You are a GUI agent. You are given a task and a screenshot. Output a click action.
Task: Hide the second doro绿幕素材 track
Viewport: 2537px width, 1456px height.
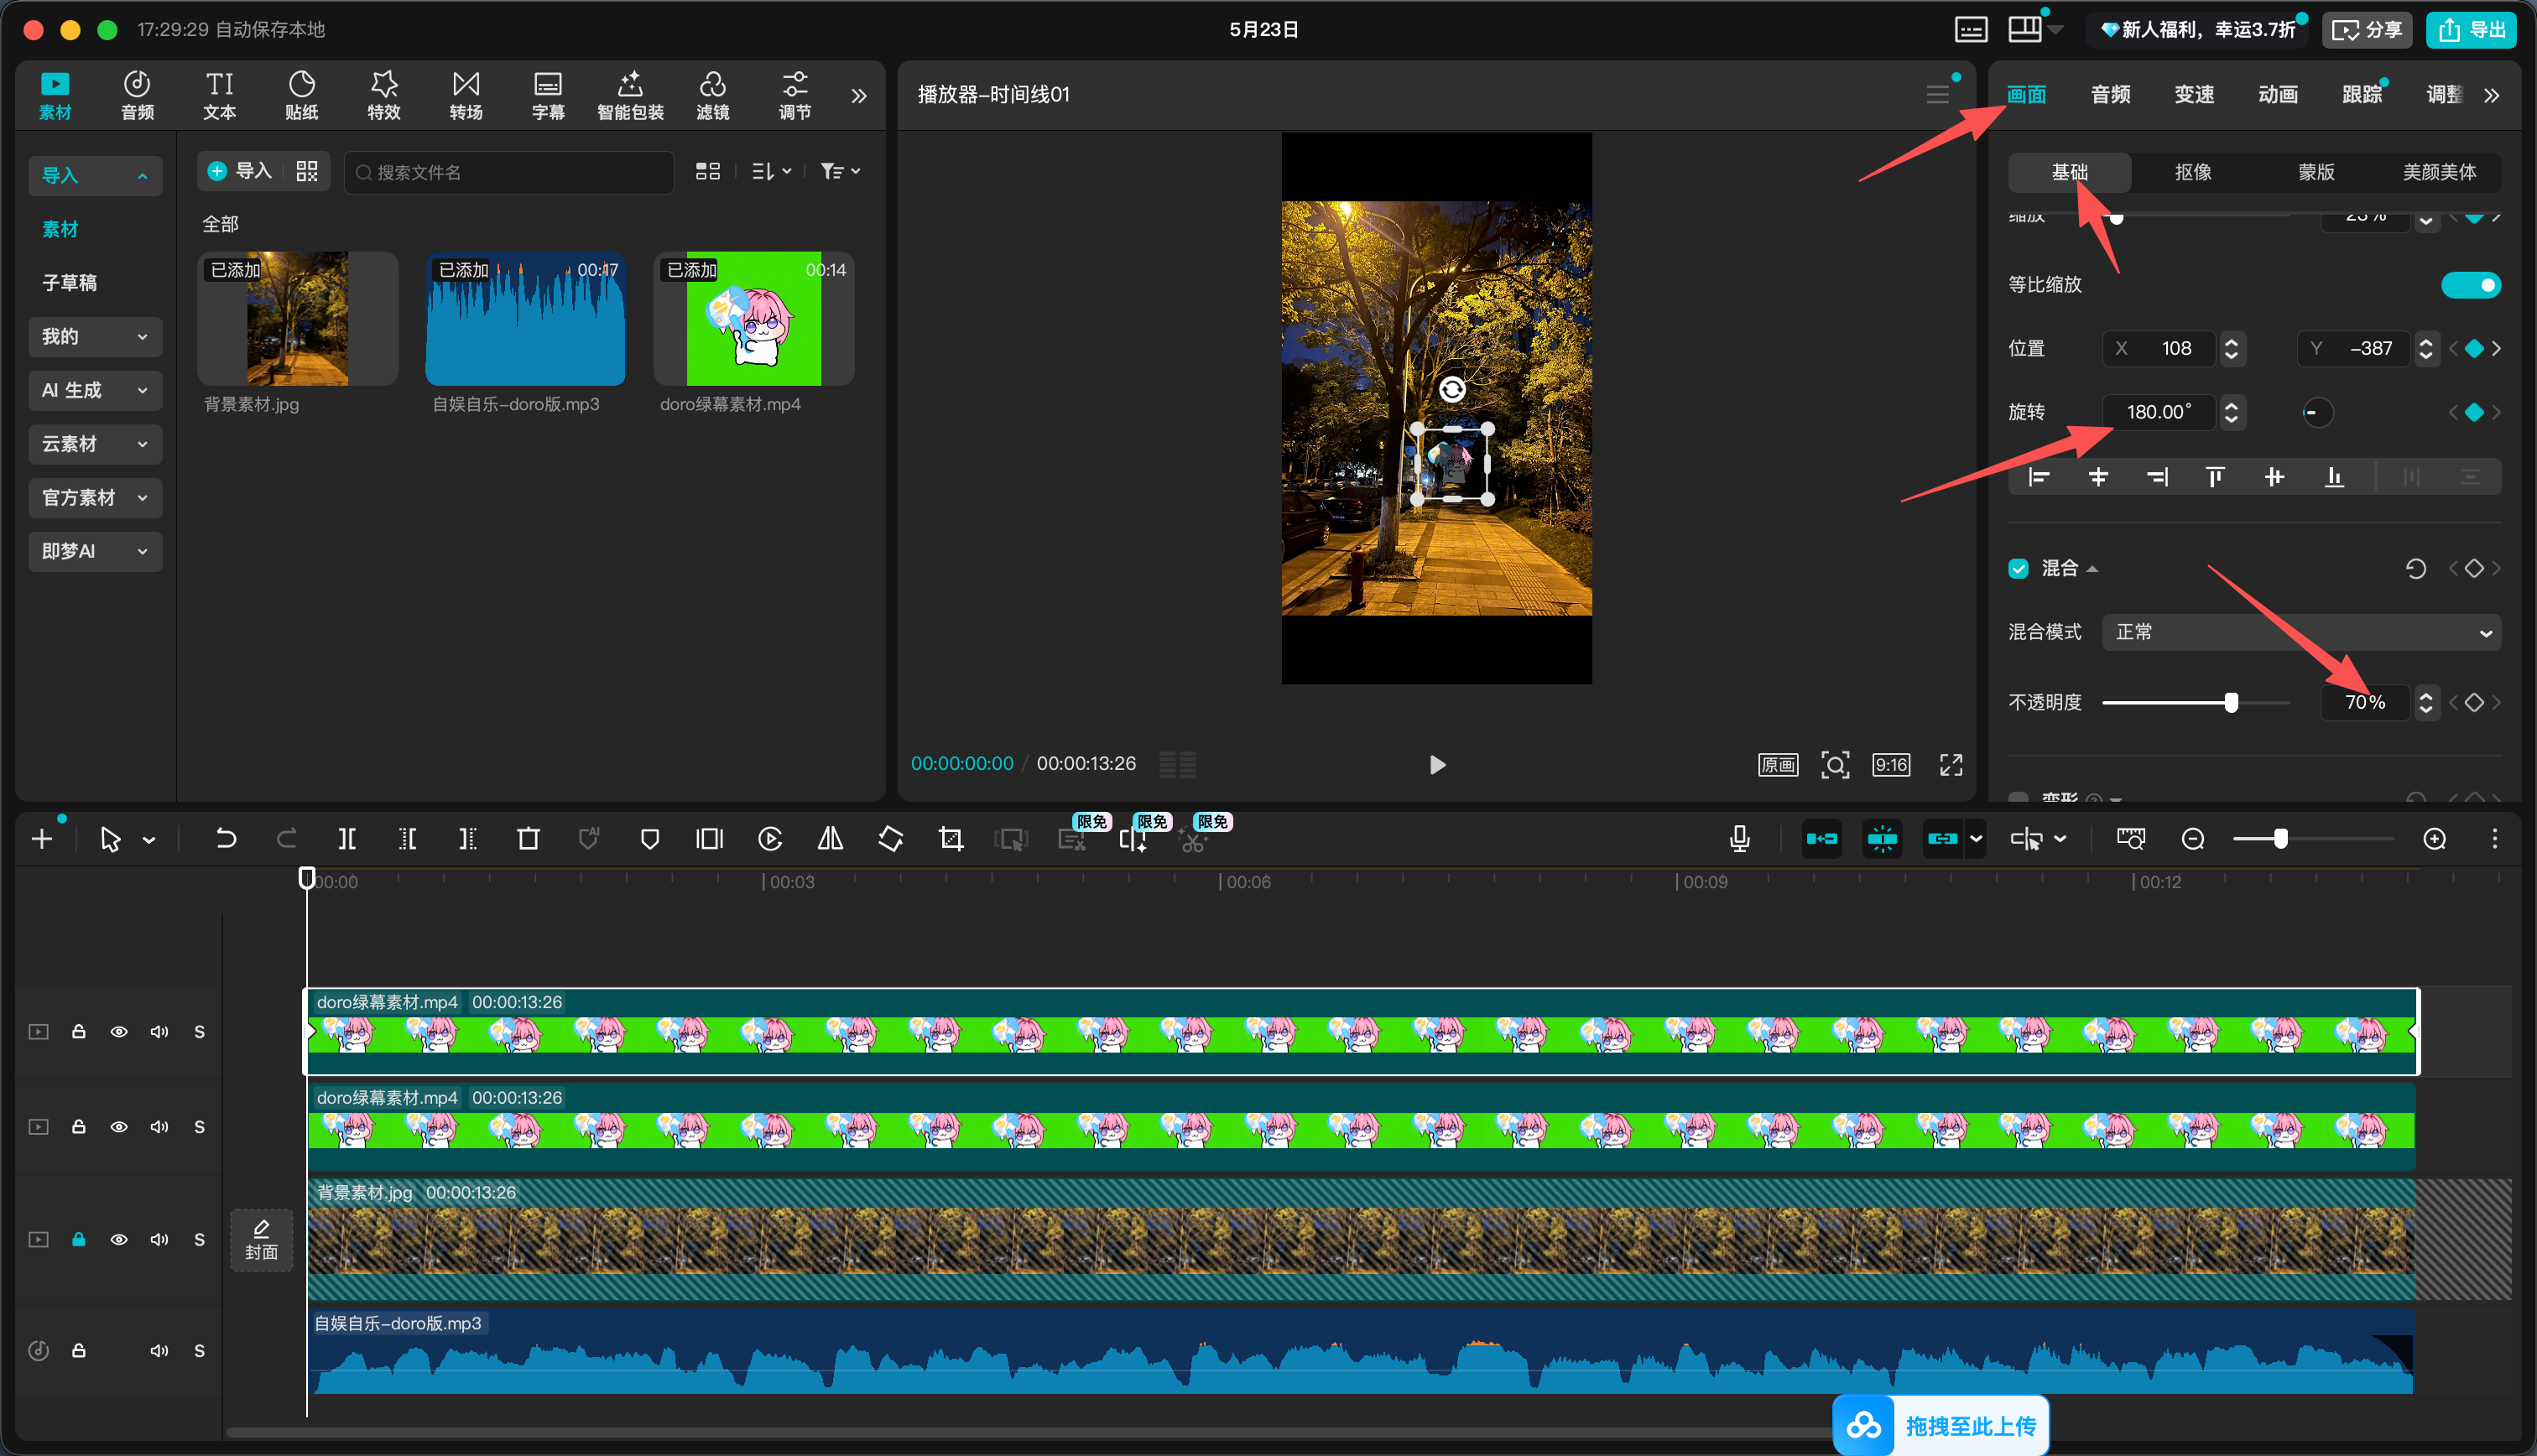118,1127
